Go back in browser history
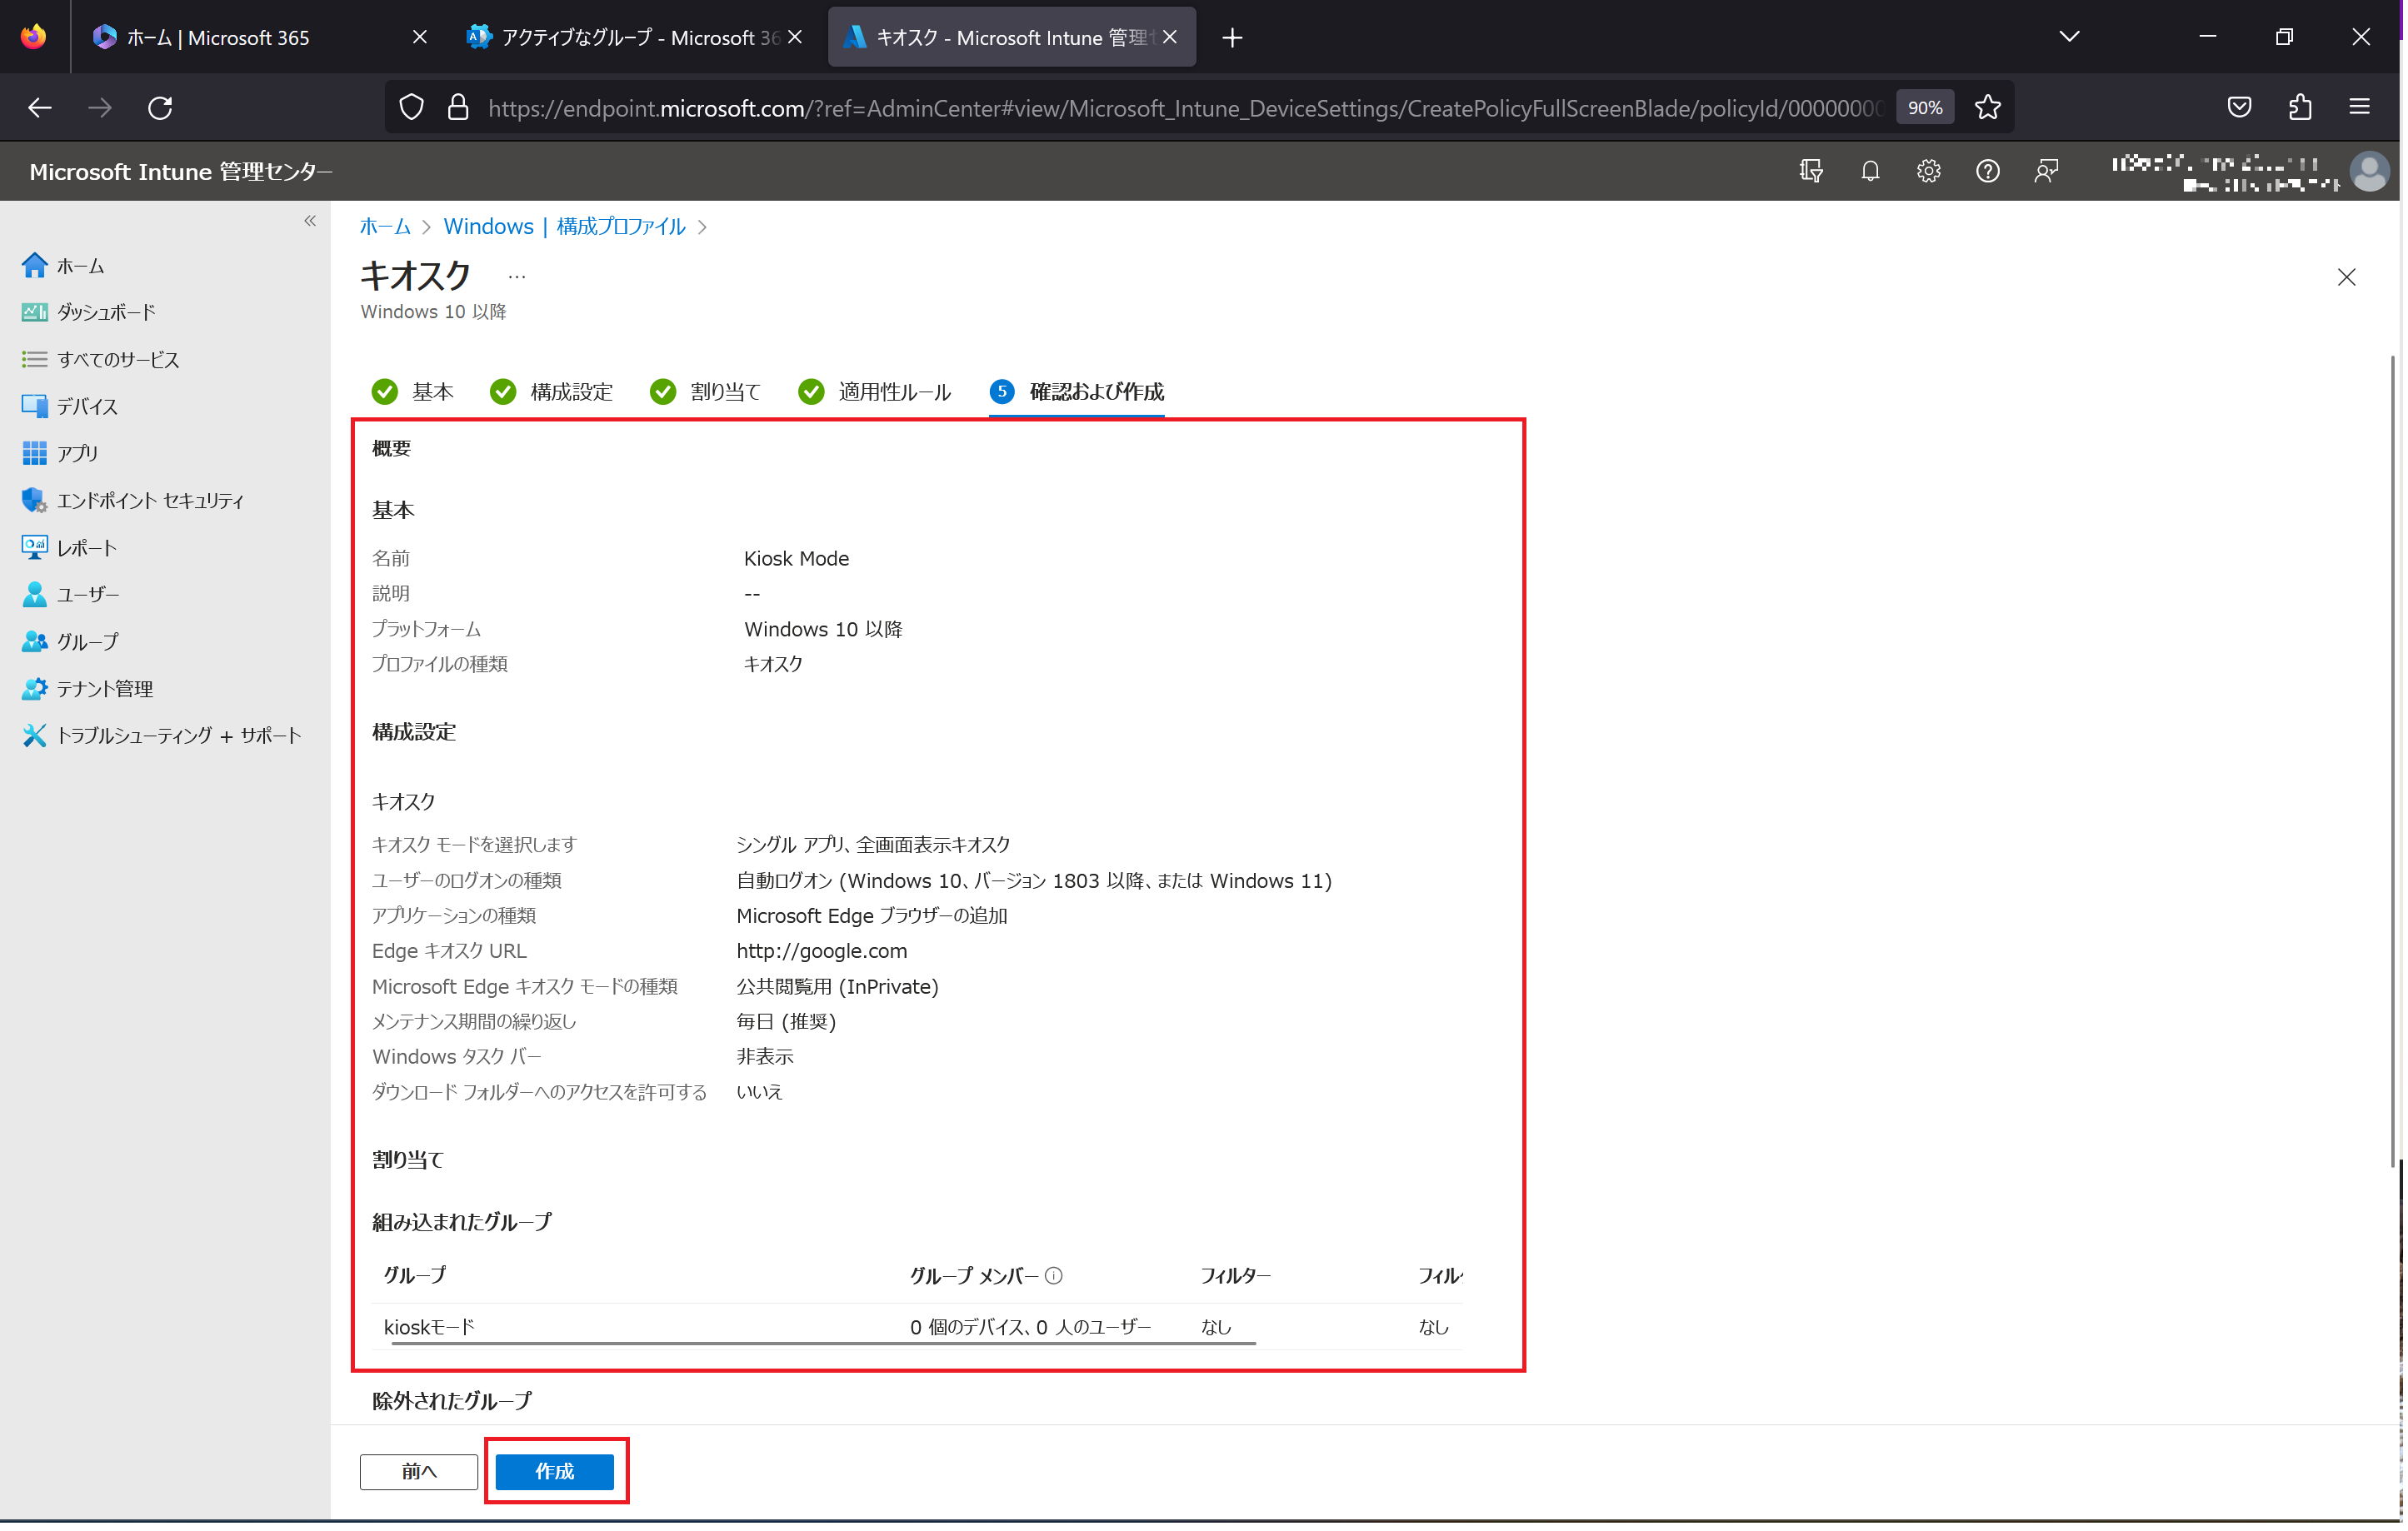 (x=39, y=108)
